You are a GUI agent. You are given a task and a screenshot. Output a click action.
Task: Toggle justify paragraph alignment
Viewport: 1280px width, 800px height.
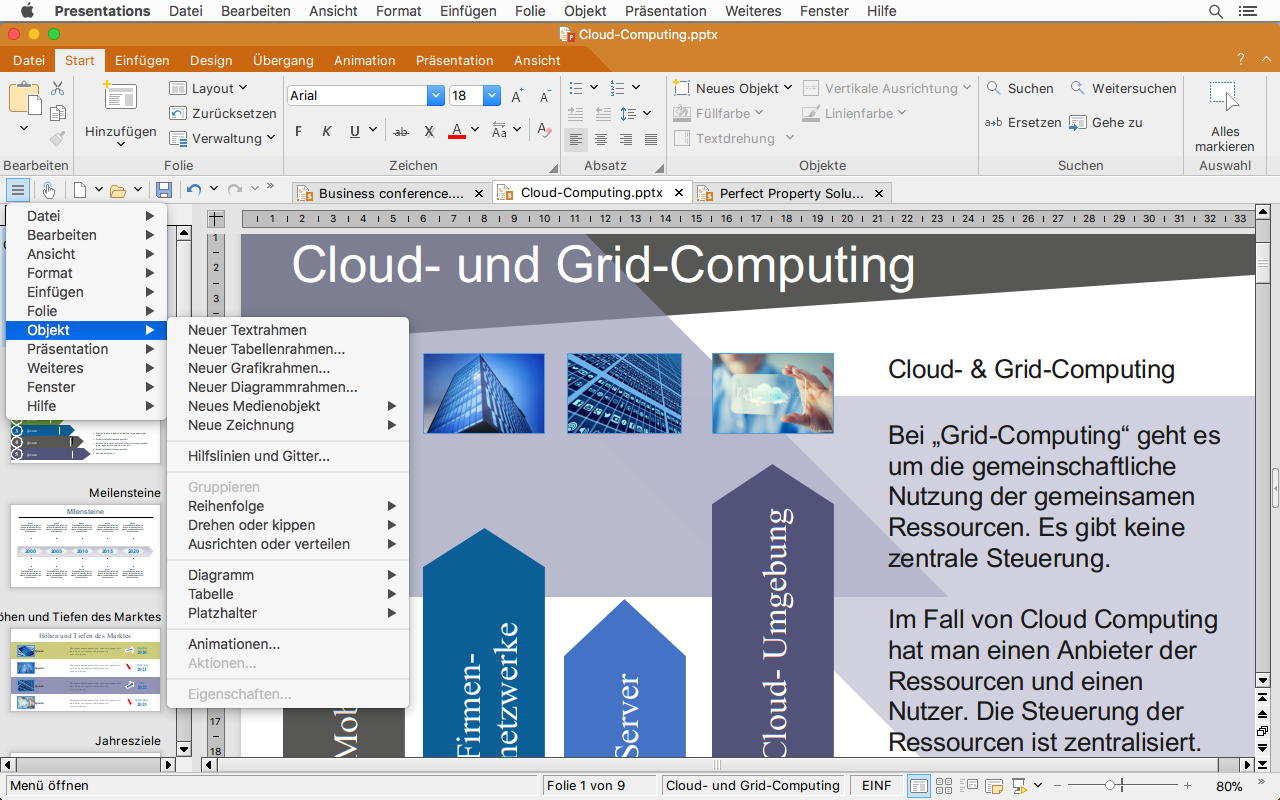tap(651, 139)
